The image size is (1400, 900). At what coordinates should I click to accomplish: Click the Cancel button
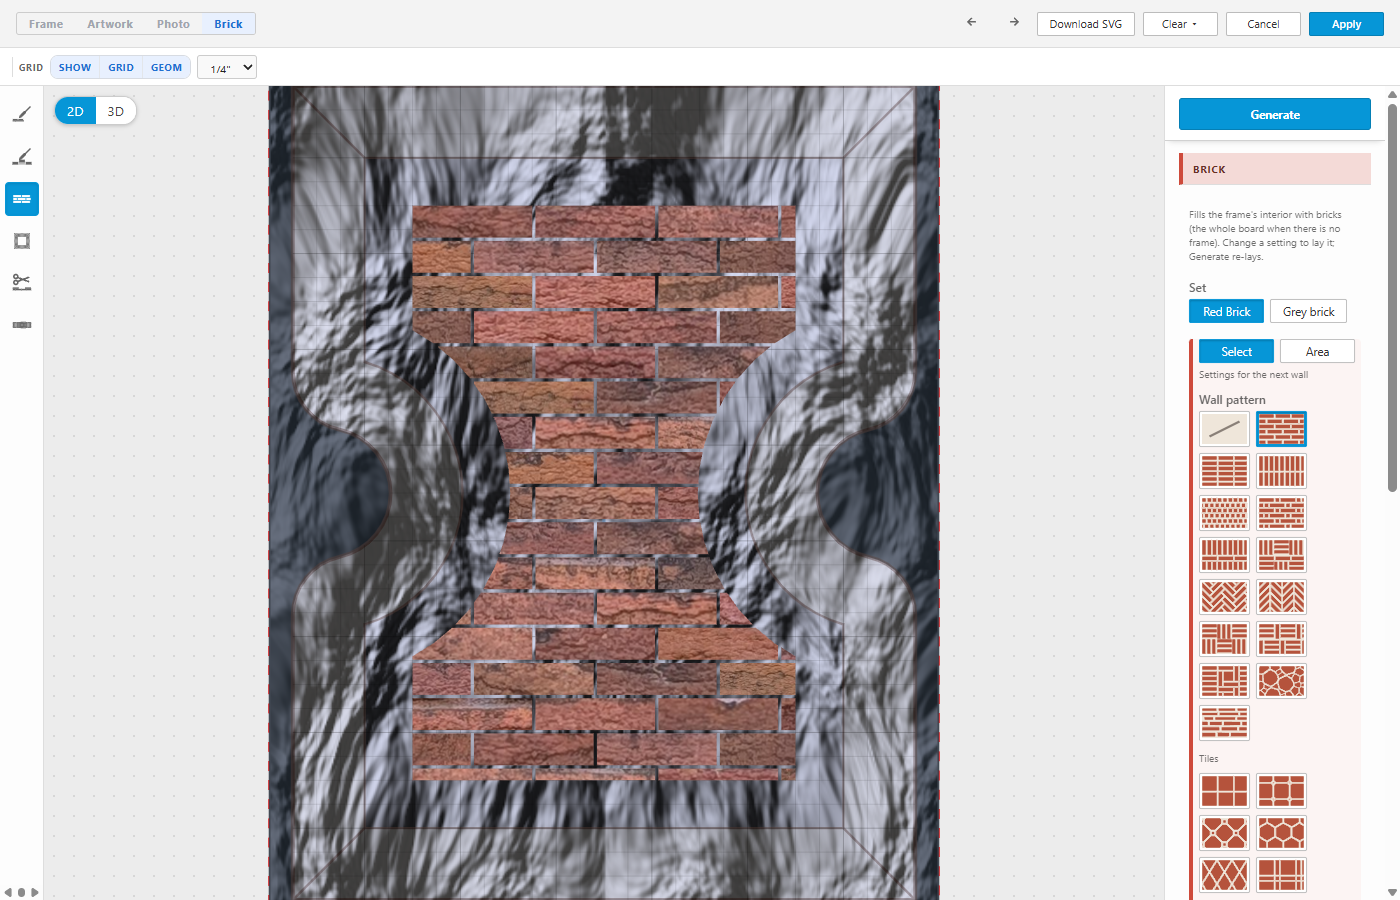1263,24
